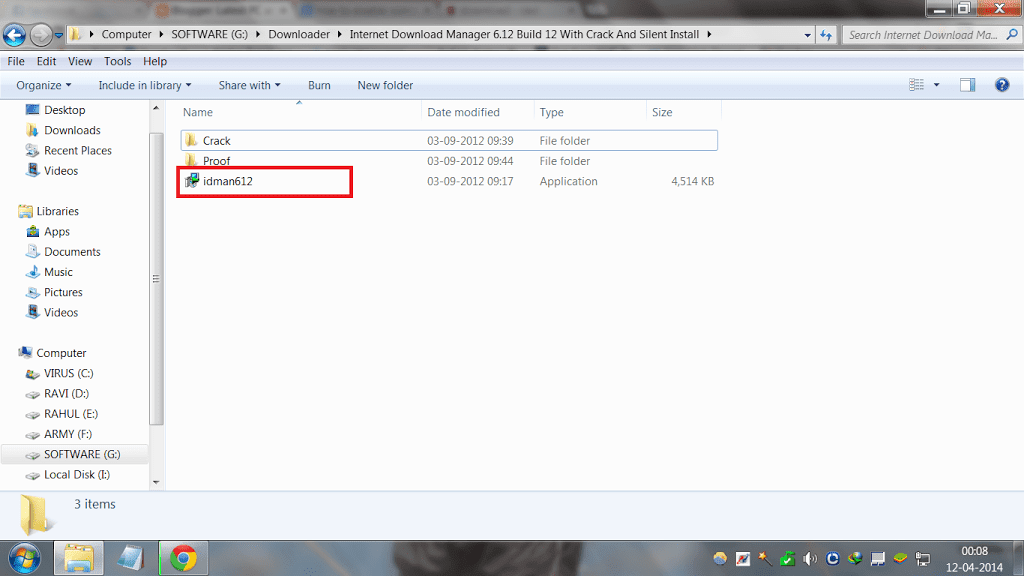Open Downloads in the navigation pane

(x=72, y=130)
